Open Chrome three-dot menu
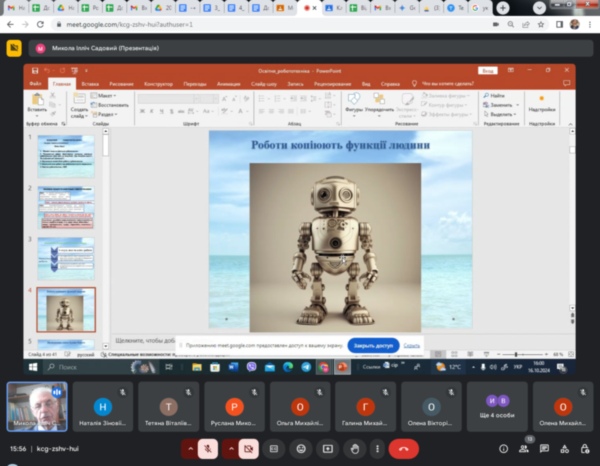Screen dimensions: 600x466 (x=590, y=22)
